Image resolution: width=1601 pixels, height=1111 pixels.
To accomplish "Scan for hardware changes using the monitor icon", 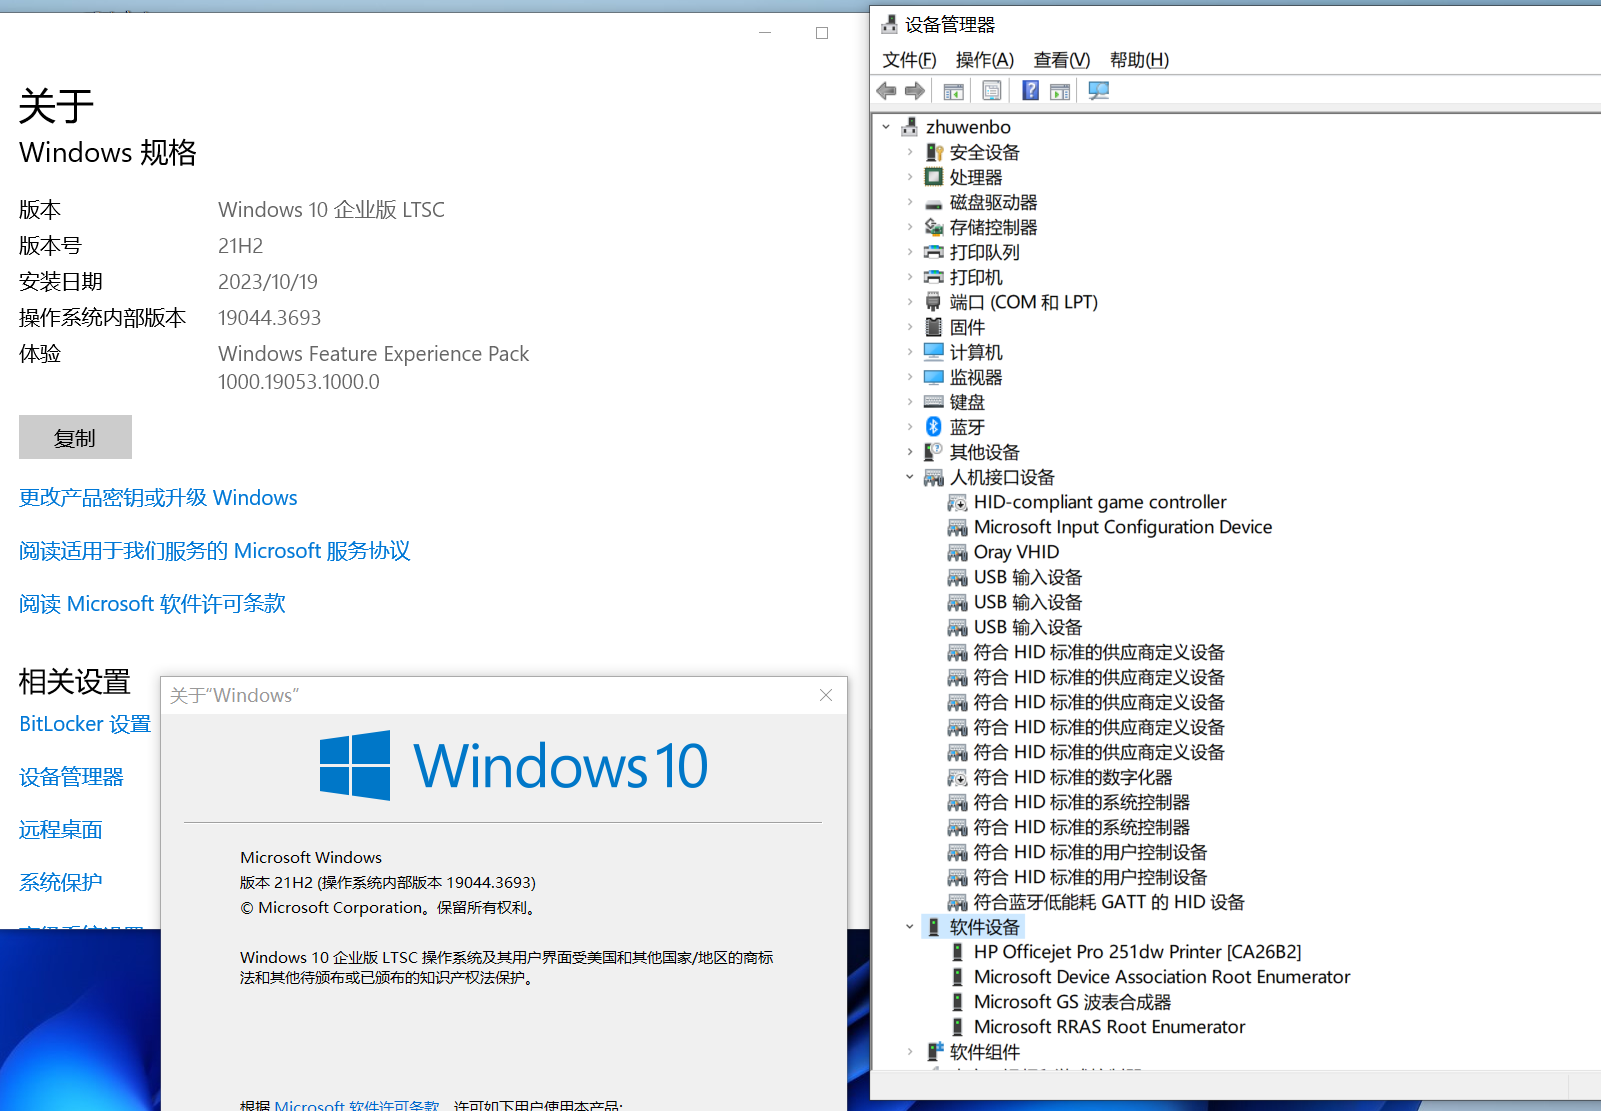I will 1098,91.
